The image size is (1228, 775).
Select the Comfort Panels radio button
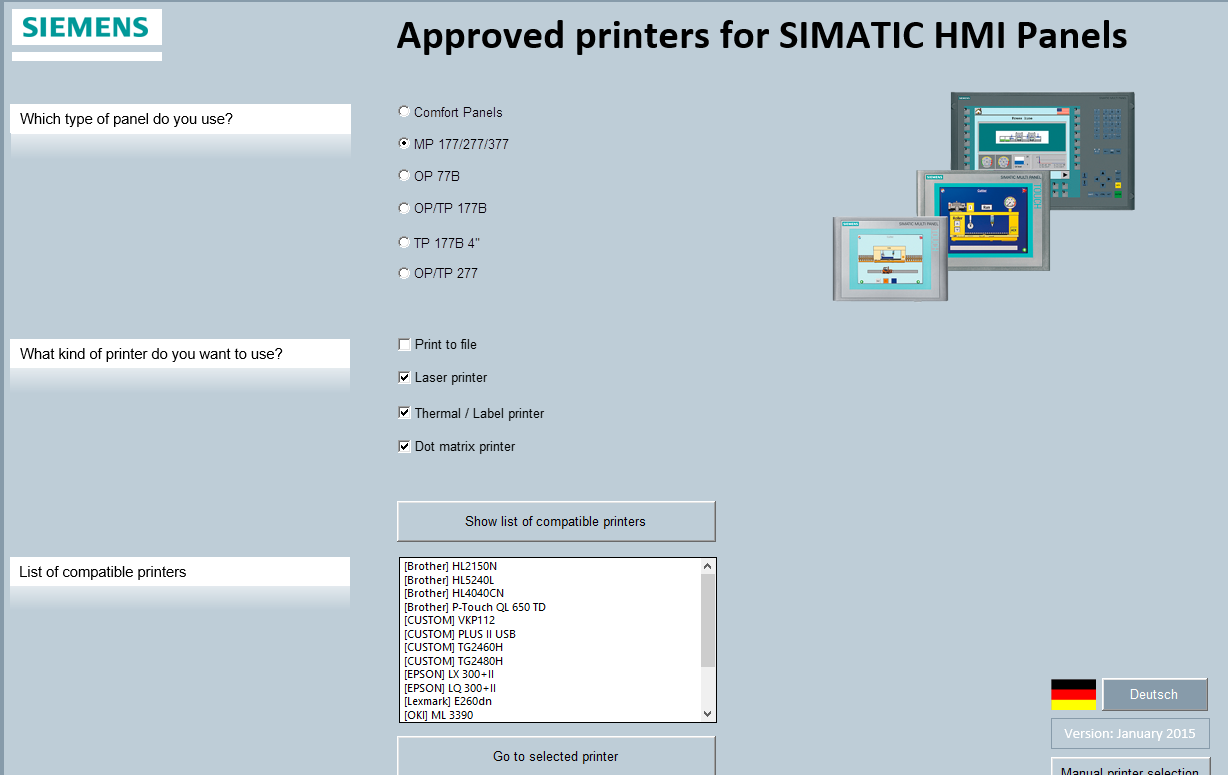click(x=404, y=112)
